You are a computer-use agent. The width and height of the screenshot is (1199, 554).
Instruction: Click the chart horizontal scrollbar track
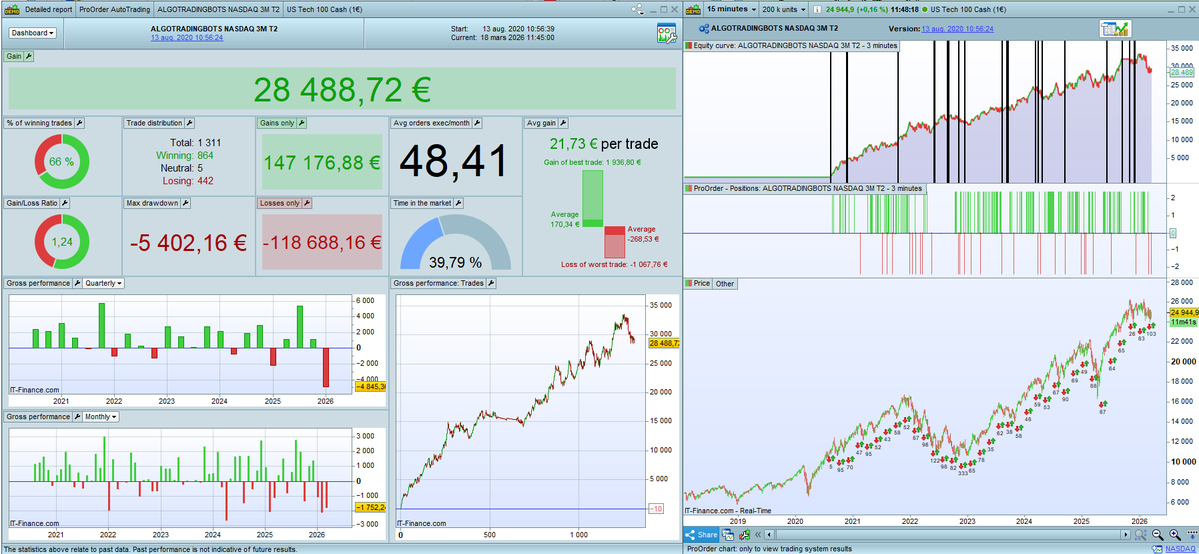tap(948, 535)
